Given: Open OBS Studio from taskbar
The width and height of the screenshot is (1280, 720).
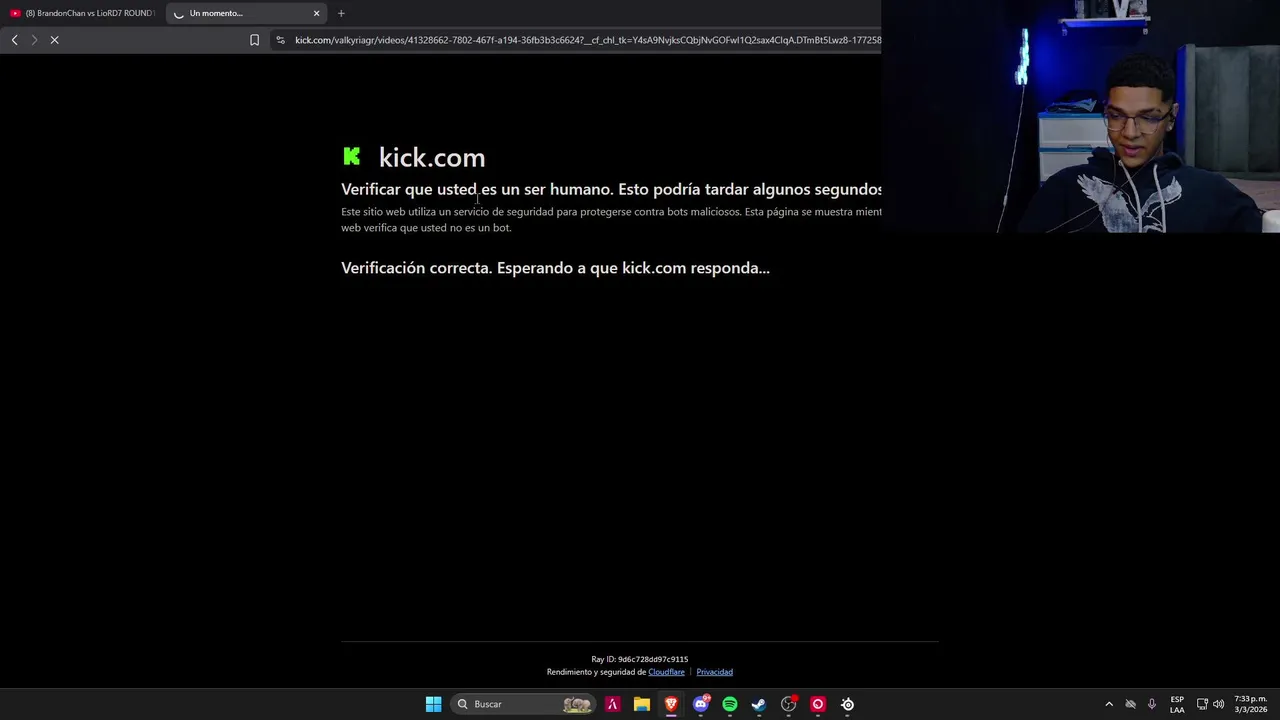Looking at the screenshot, I should 789,704.
